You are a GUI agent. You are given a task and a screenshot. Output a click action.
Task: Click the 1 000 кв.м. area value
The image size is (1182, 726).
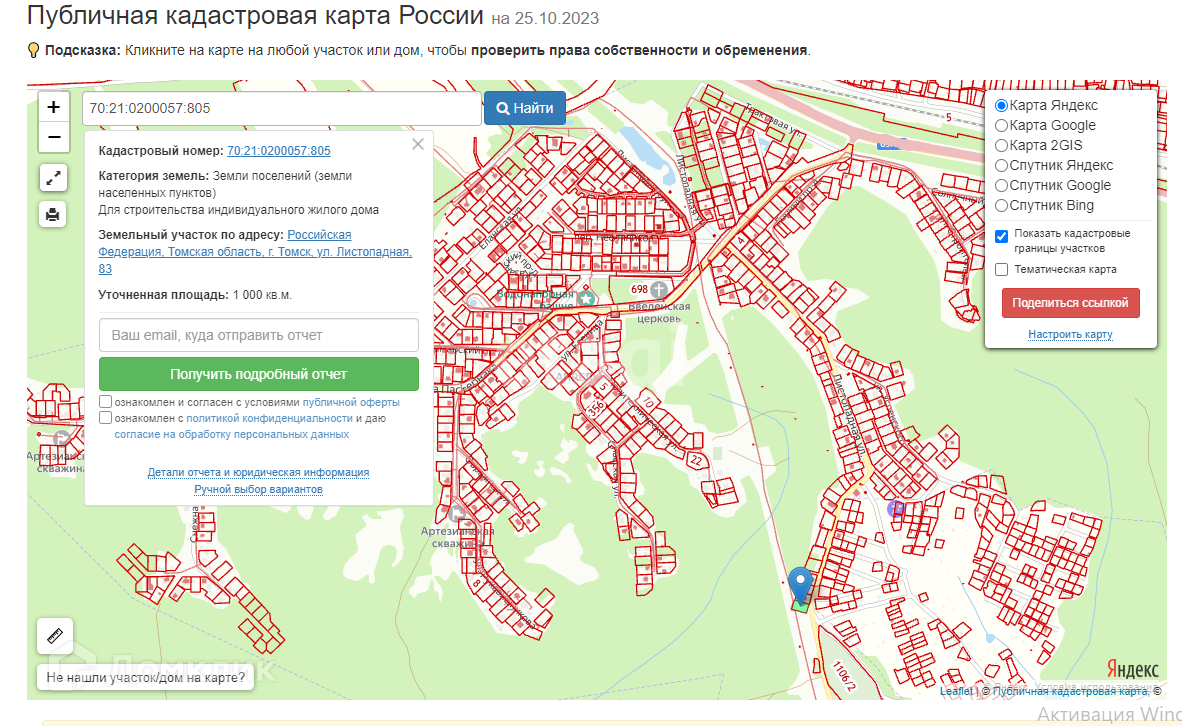tap(262, 295)
